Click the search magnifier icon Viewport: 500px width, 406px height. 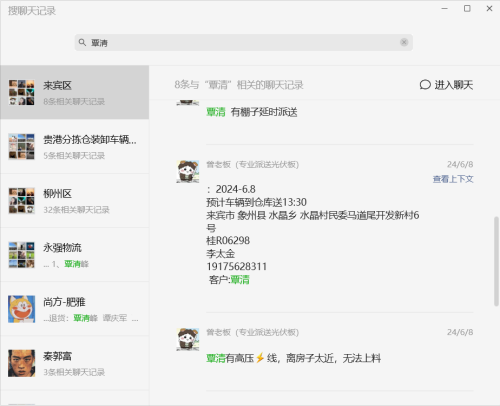pyautogui.click(x=82, y=42)
